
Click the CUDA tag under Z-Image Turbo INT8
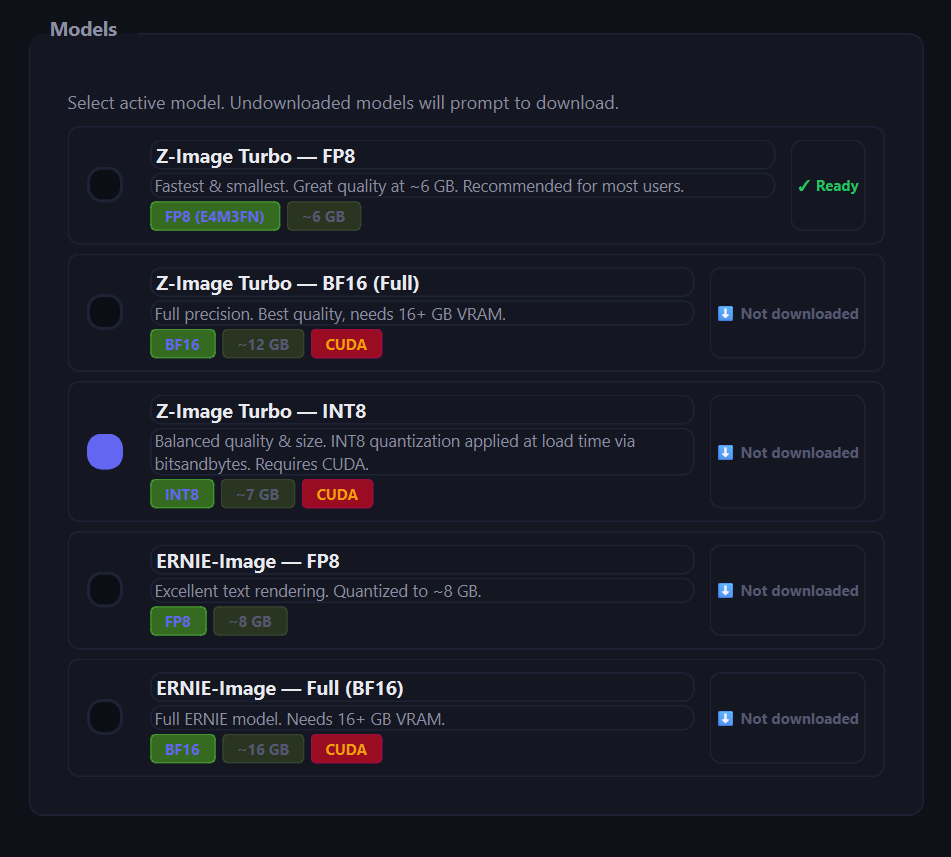(x=337, y=494)
